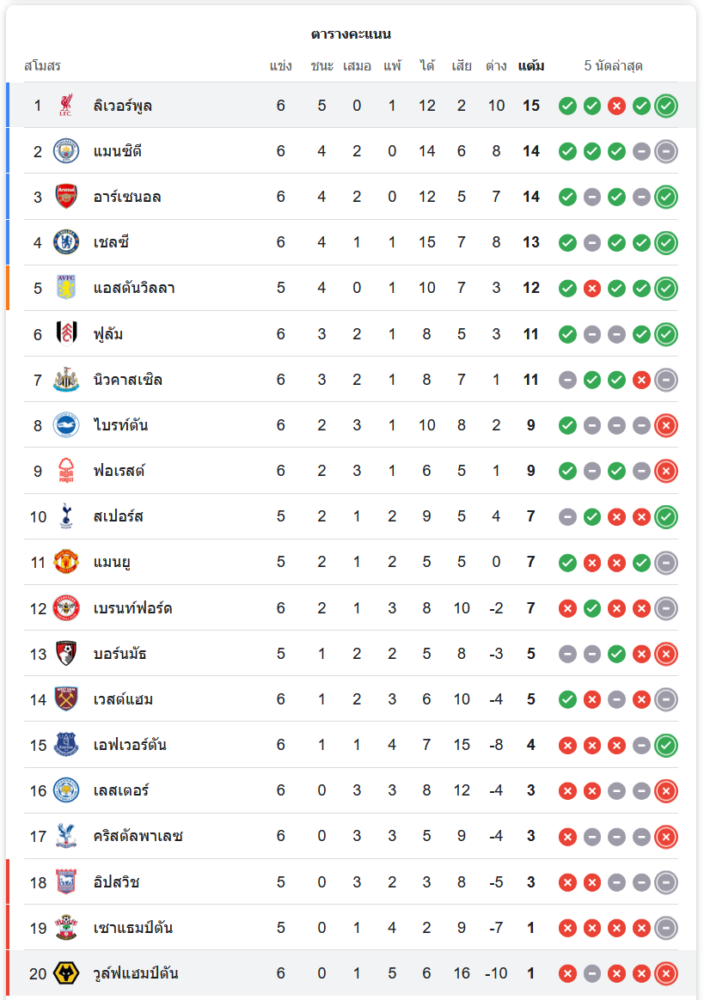
Task: Click the Liverpool club crest icon
Action: 66,105
